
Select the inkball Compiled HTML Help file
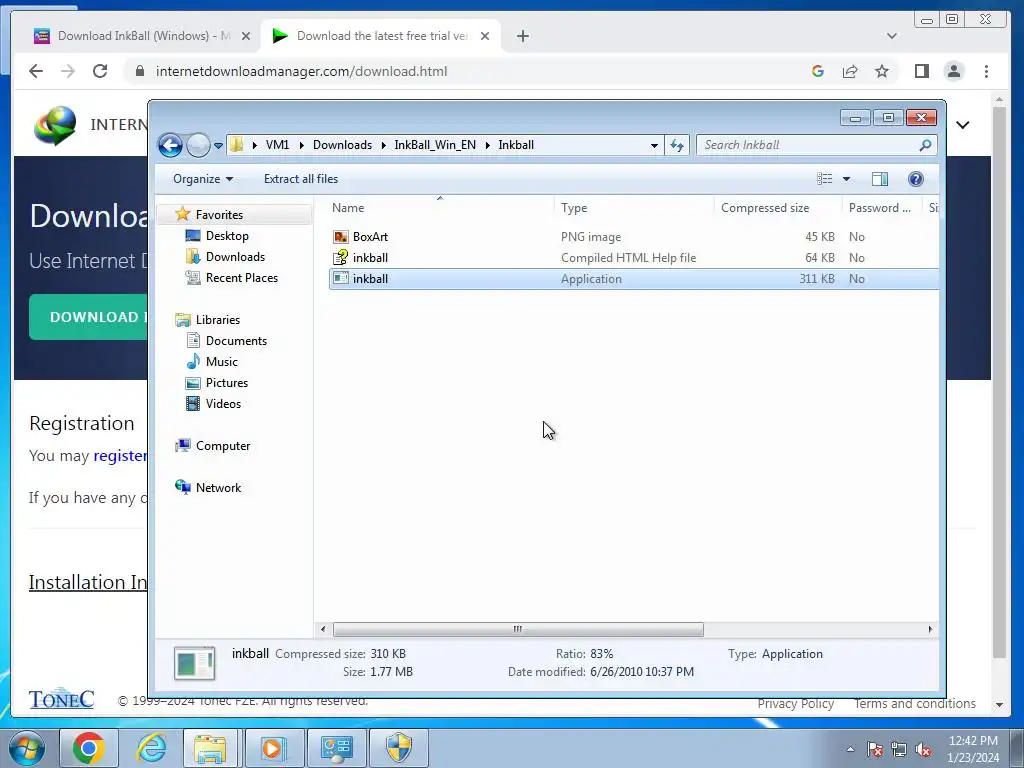click(x=633, y=258)
